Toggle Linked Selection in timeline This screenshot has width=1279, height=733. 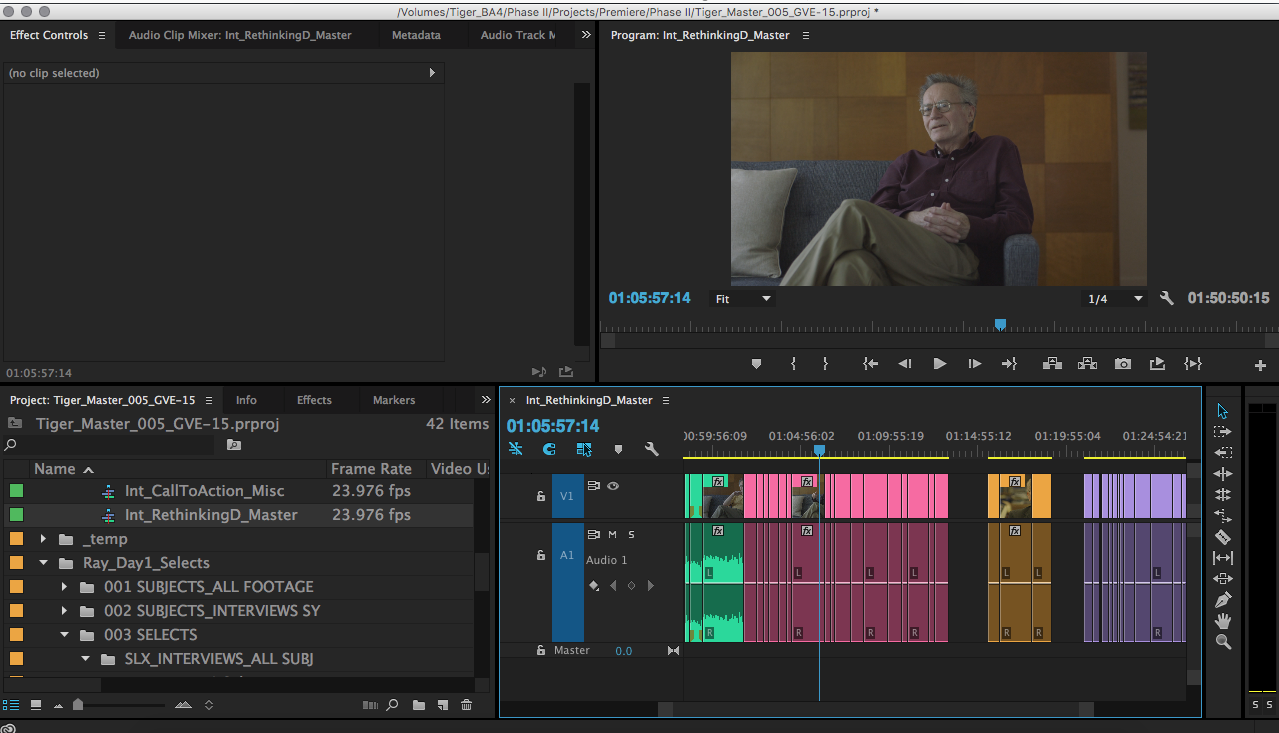(584, 449)
